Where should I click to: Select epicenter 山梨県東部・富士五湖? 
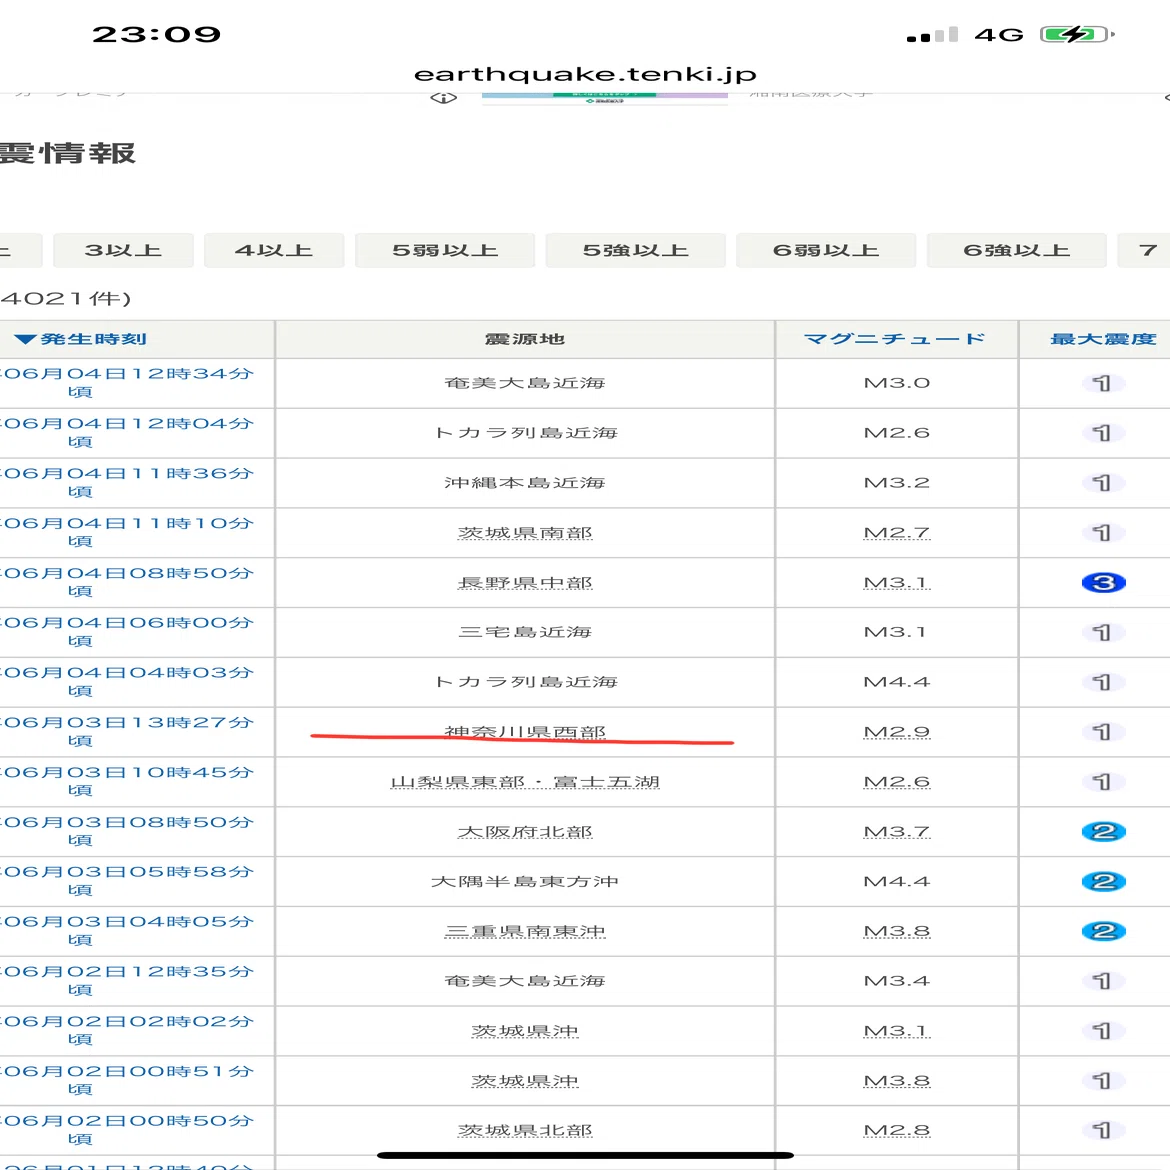pyautogui.click(x=525, y=782)
